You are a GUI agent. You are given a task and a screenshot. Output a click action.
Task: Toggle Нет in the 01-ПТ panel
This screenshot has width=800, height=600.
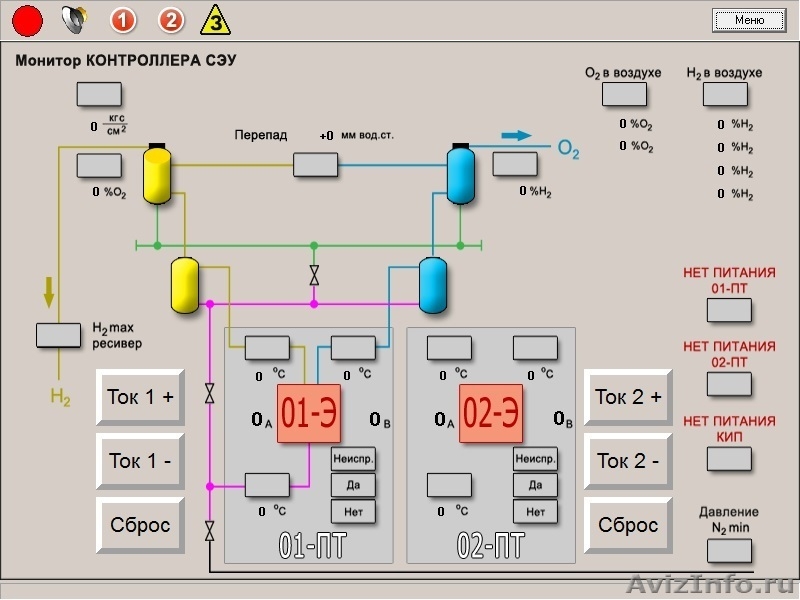[x=353, y=512]
